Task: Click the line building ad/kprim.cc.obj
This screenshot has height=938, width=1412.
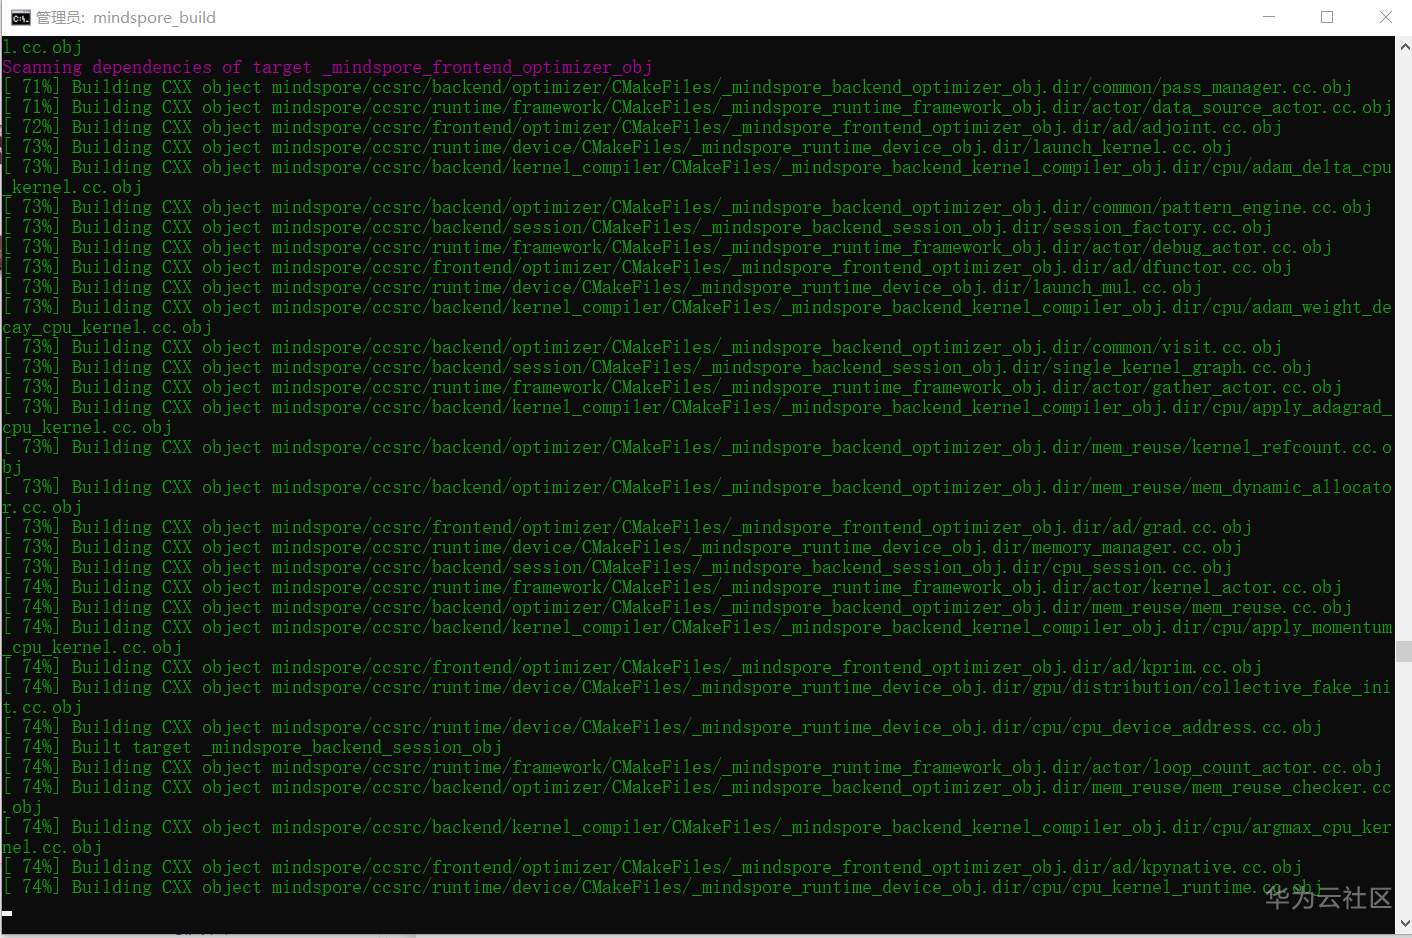Action: [x=632, y=667]
